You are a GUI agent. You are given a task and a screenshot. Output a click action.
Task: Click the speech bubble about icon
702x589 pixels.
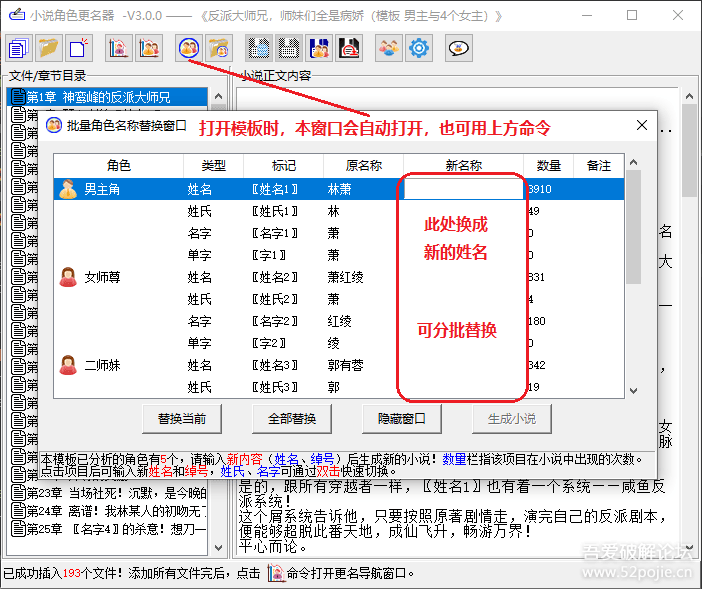[458, 47]
